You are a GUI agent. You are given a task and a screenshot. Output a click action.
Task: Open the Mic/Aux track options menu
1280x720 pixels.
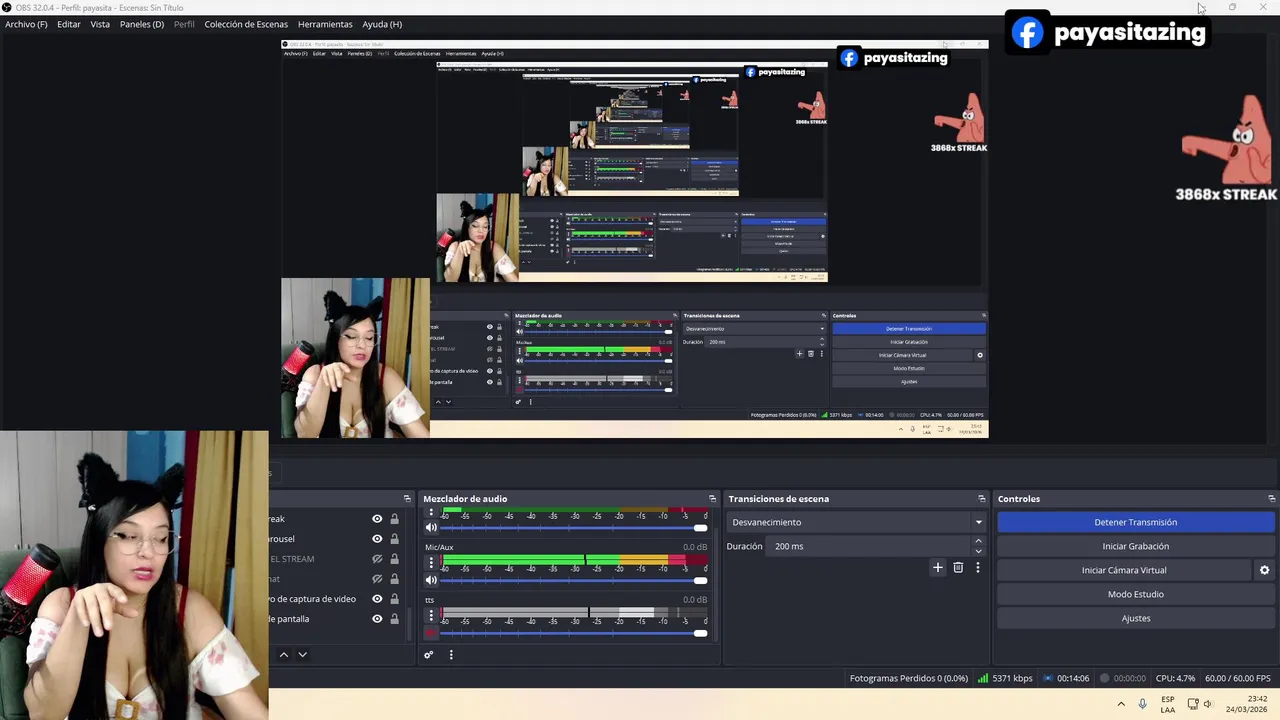(x=431, y=563)
